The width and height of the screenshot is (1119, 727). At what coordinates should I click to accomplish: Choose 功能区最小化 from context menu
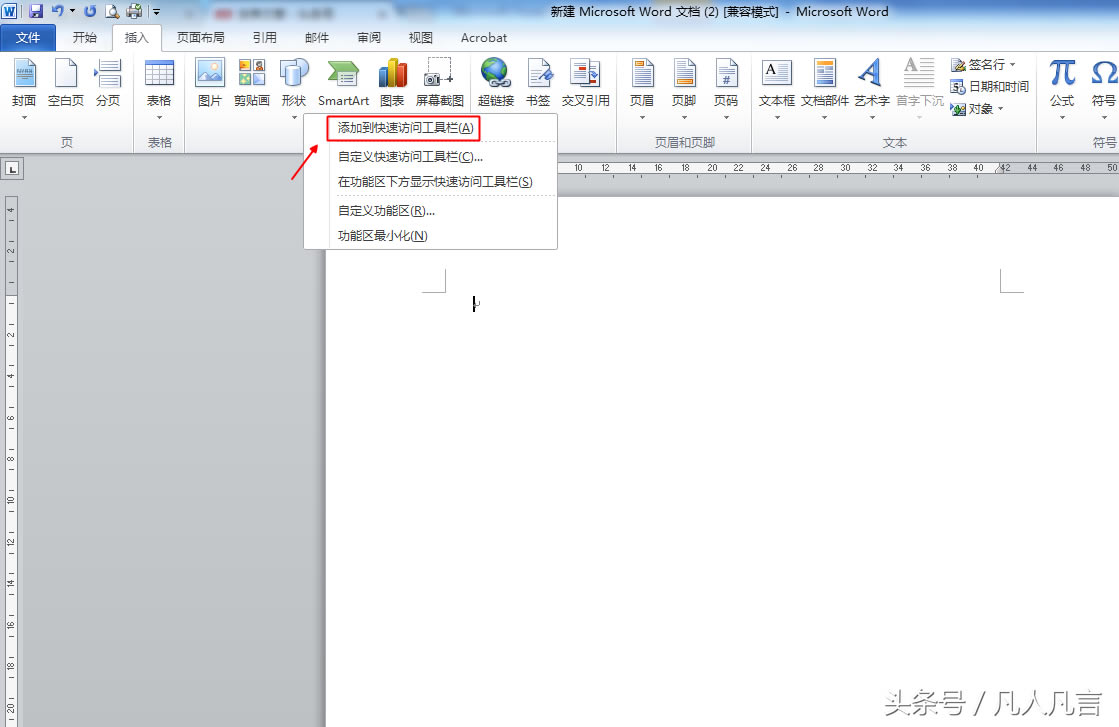tap(383, 236)
